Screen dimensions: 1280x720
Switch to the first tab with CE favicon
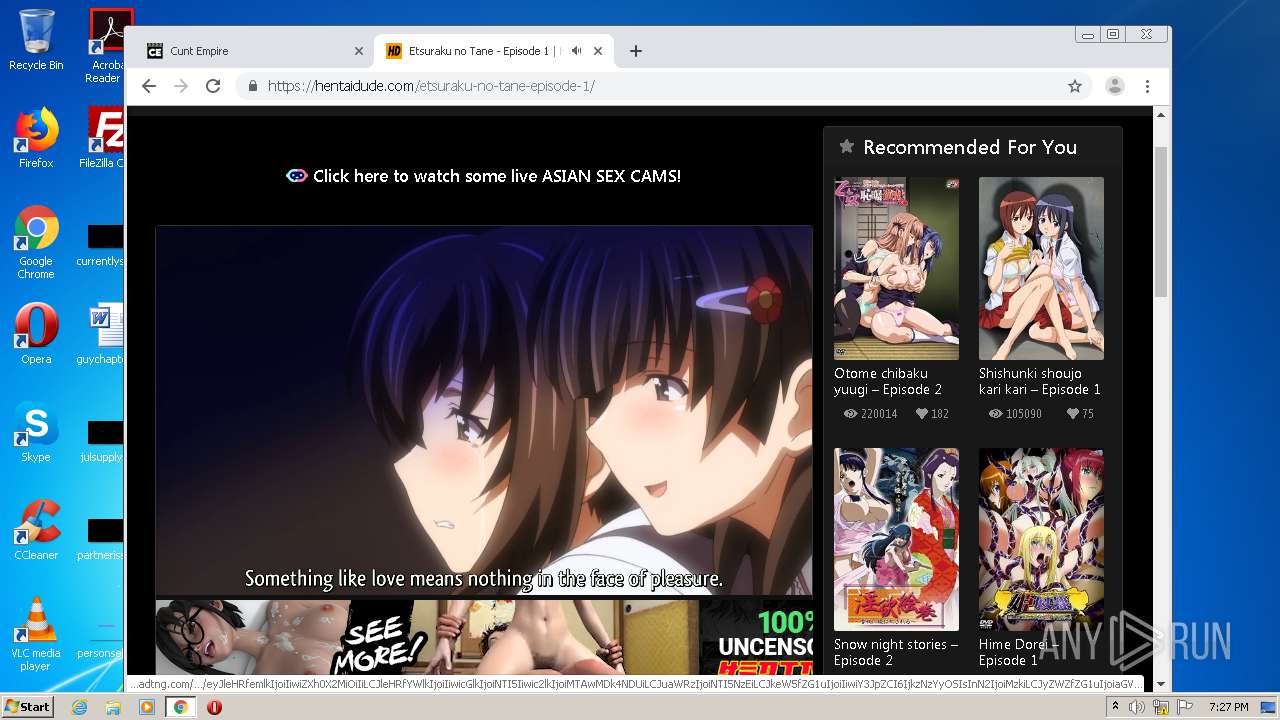click(254, 51)
